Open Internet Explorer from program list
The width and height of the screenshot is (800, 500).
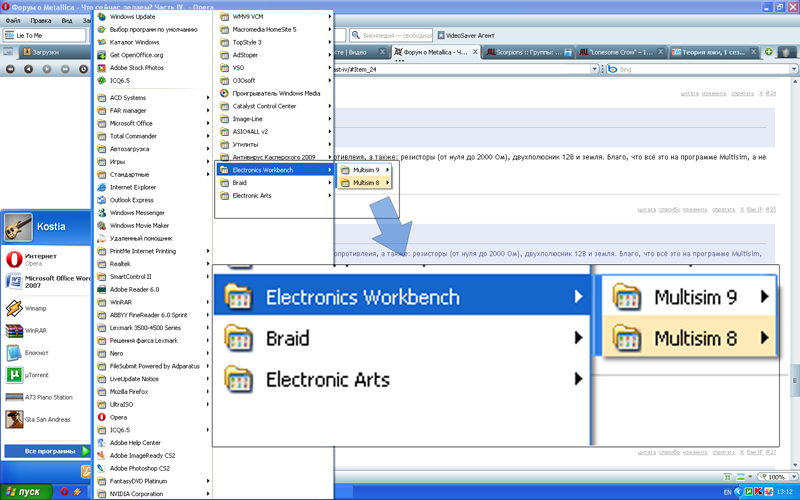[x=132, y=187]
